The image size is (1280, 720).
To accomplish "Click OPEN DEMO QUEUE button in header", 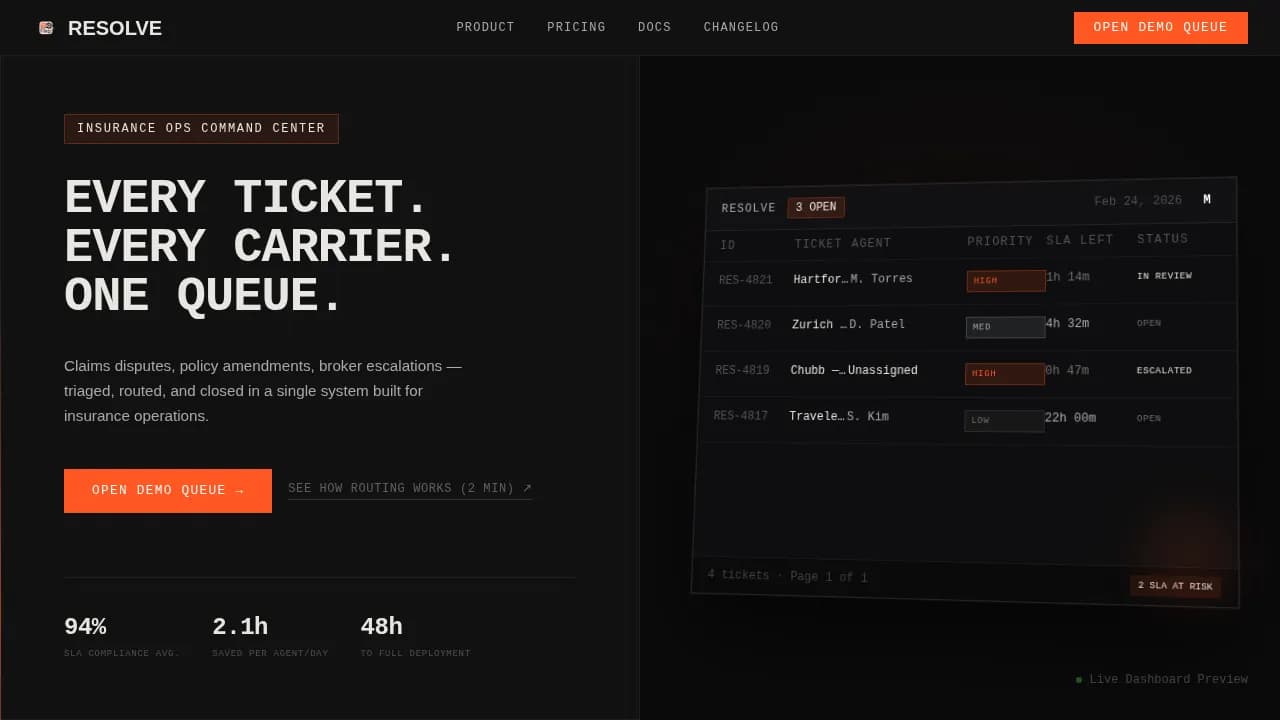I will coord(1160,28).
